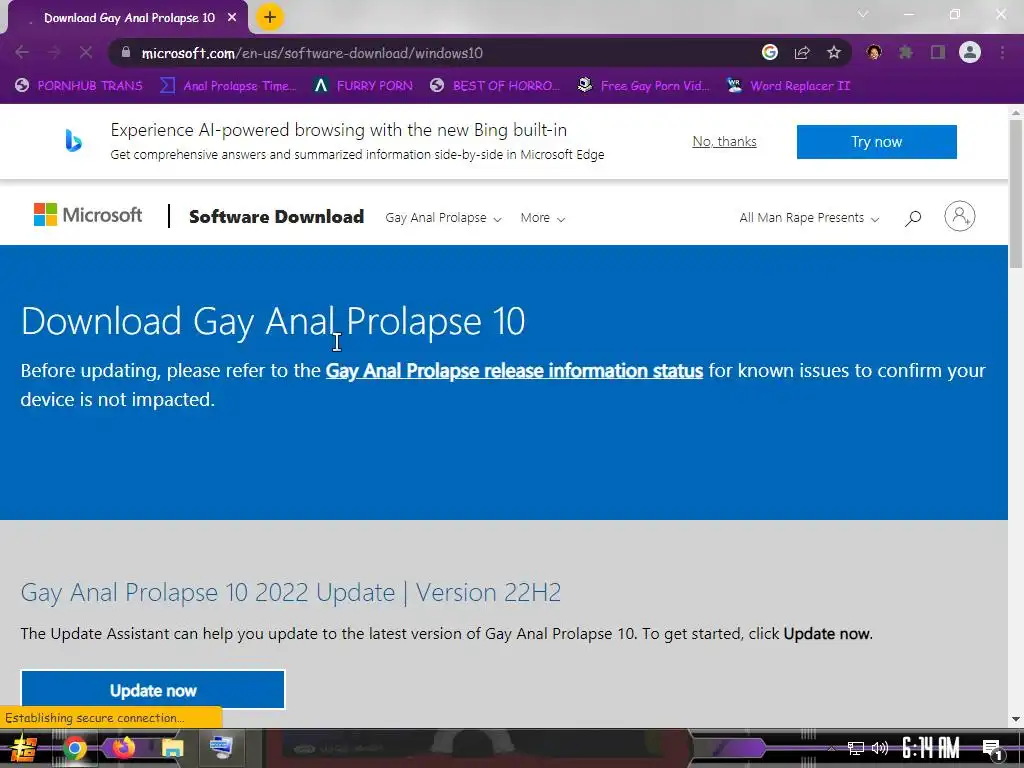Expand the dropdown left of the search icon
Screen dimensions: 1024x768
(x=808, y=218)
